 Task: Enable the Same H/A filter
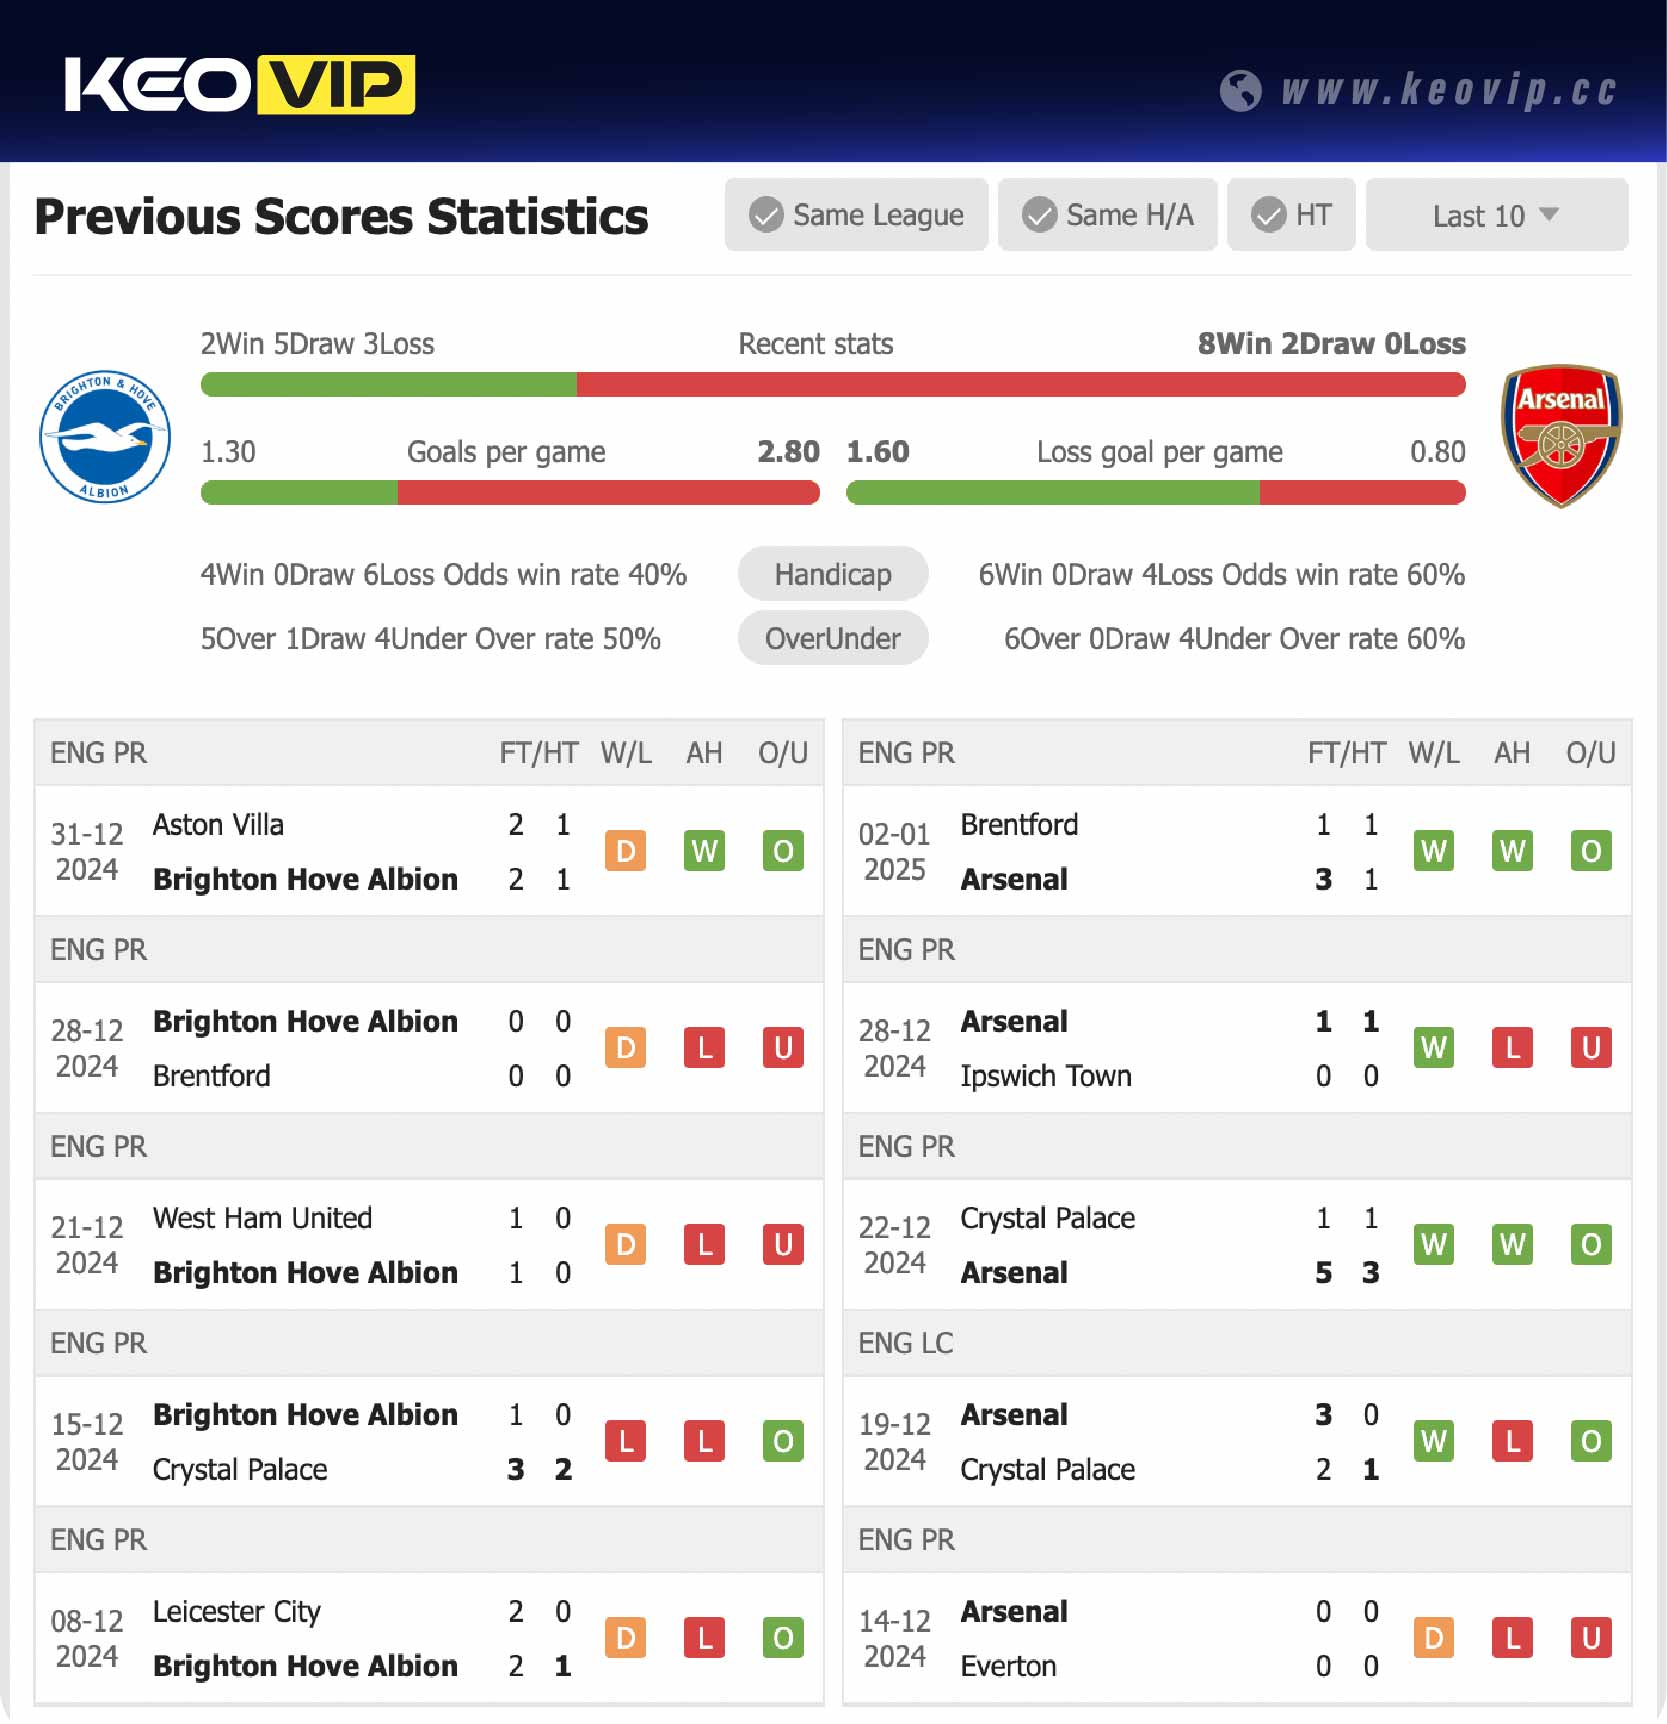[1107, 214]
